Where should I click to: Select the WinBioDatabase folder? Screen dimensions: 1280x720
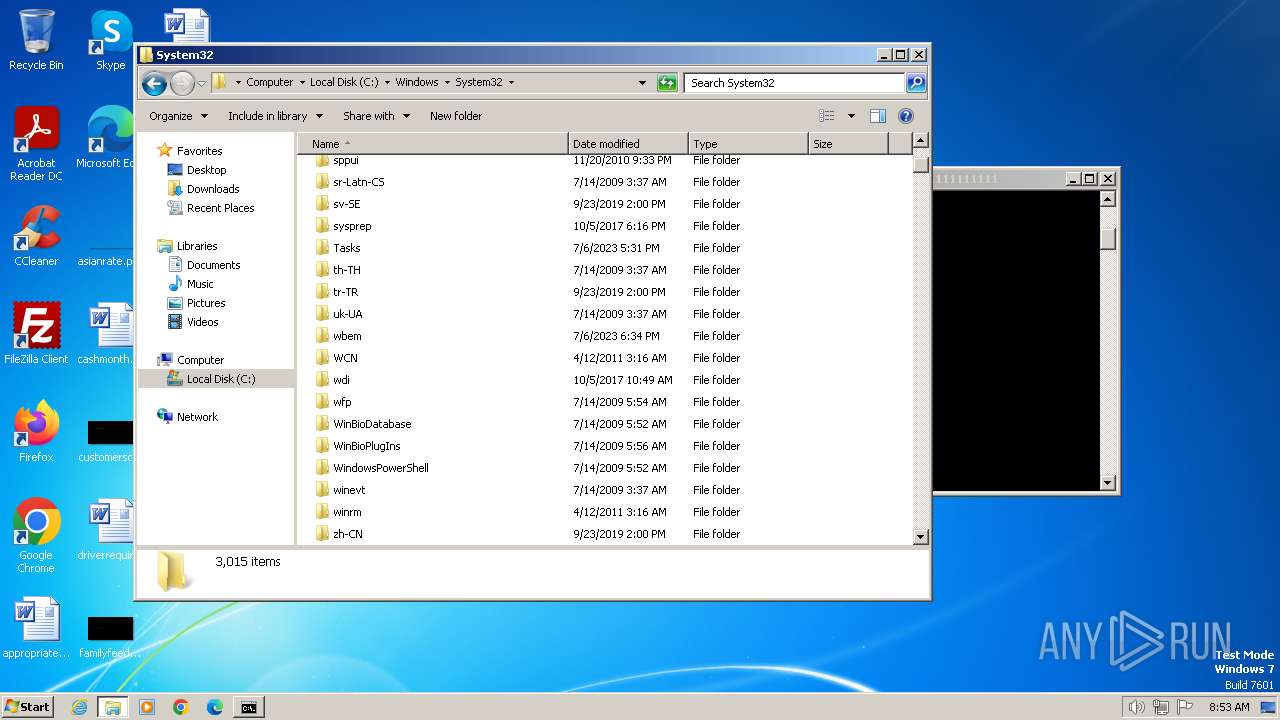pyautogui.click(x=372, y=424)
